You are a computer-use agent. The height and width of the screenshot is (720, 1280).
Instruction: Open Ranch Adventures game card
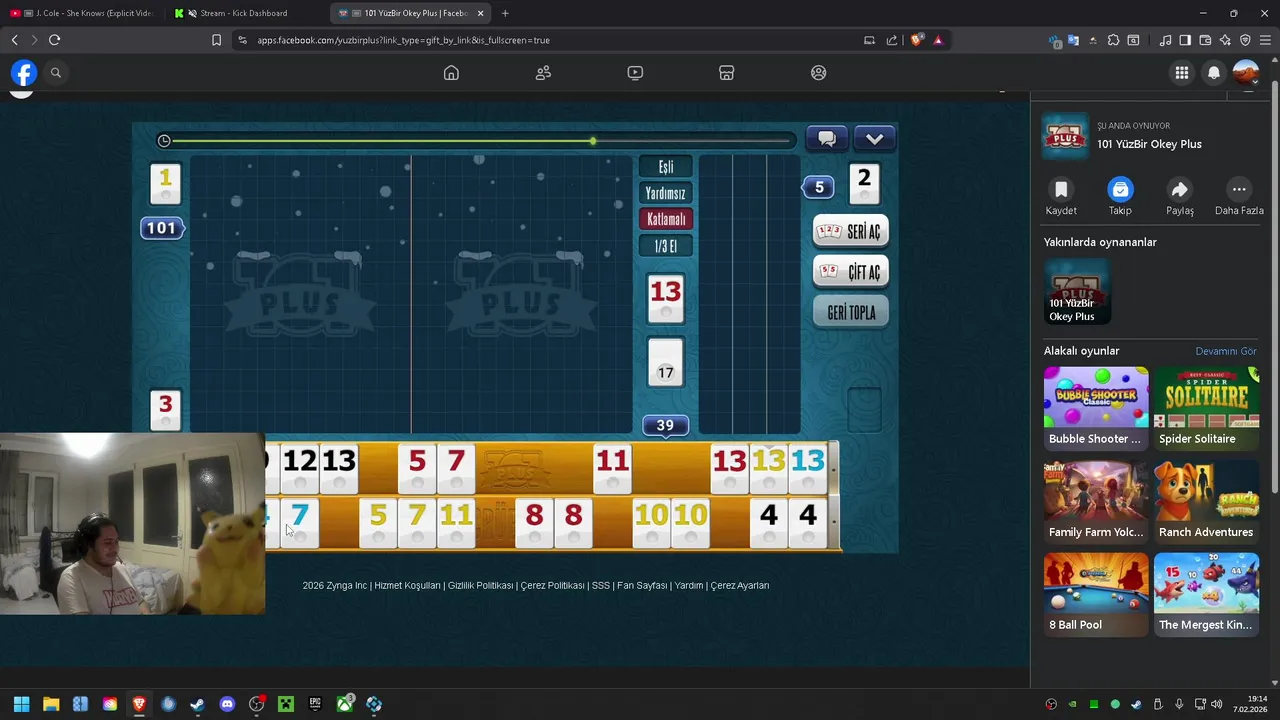click(x=1206, y=501)
